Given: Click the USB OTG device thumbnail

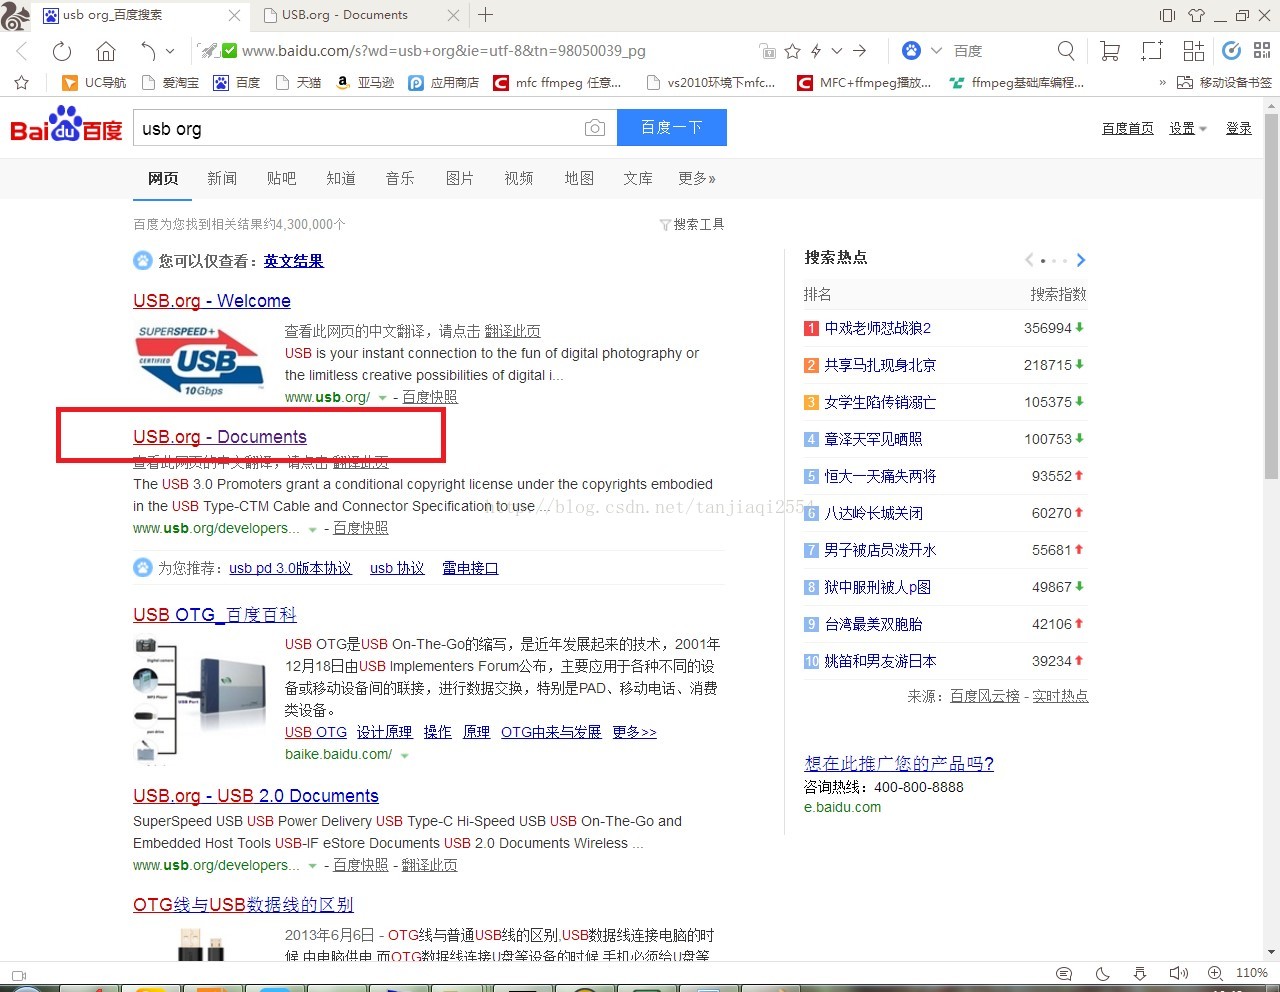Looking at the screenshot, I should 200,700.
